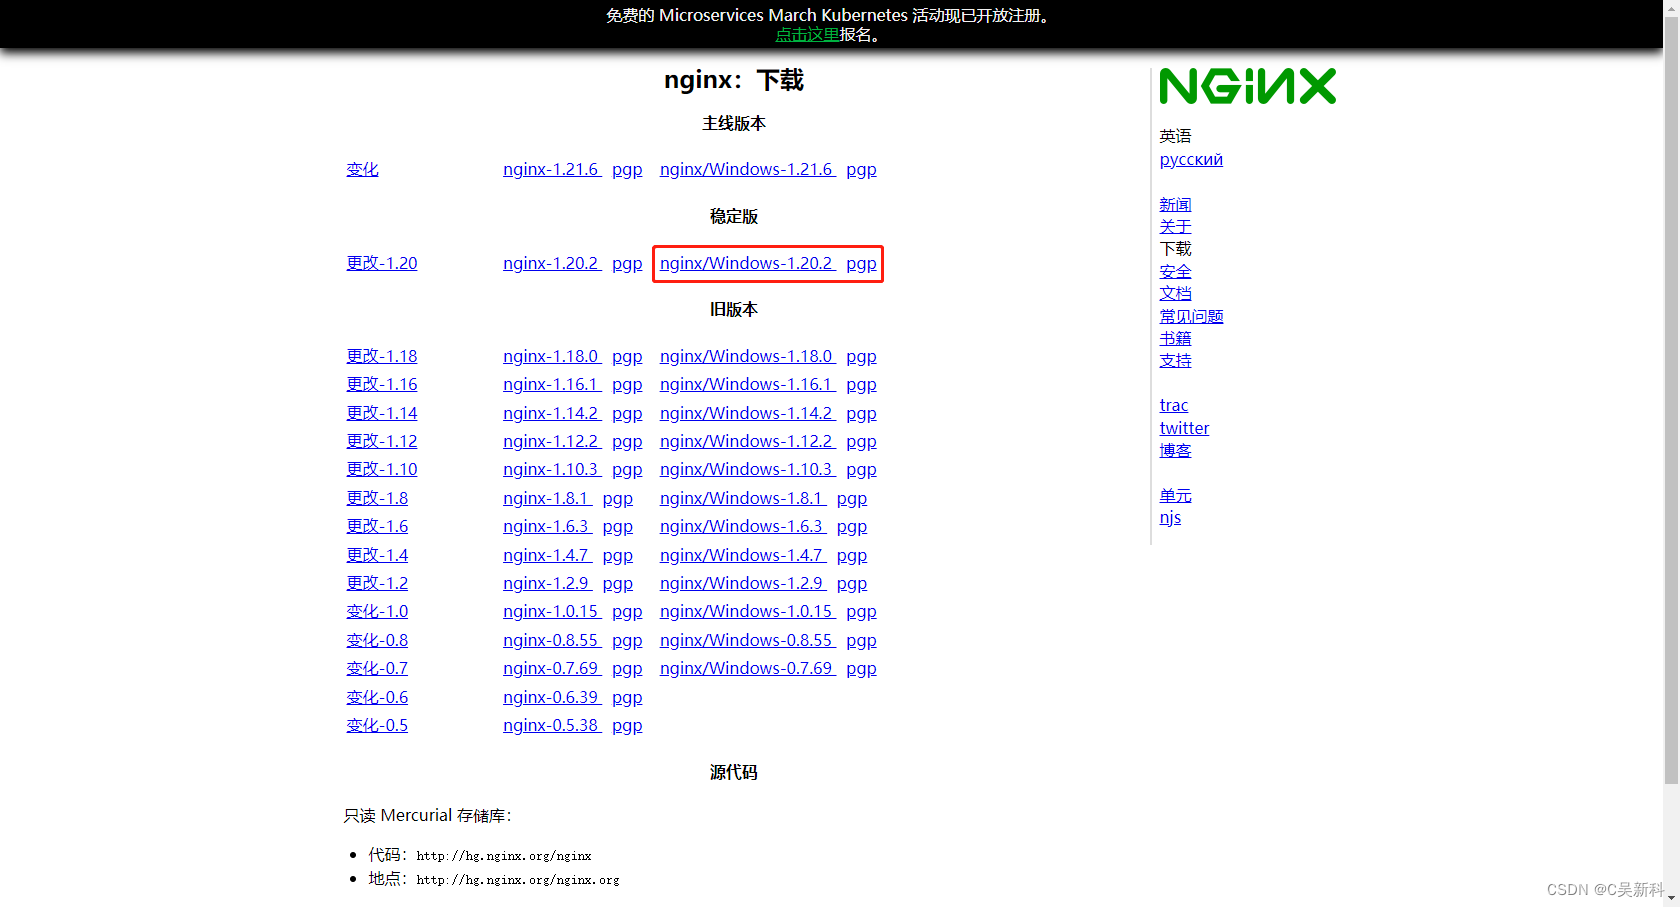Image resolution: width=1680 pixels, height=907 pixels.
Task: Click the http://hg.nginx.org/nginx repository URL
Action: (x=504, y=856)
